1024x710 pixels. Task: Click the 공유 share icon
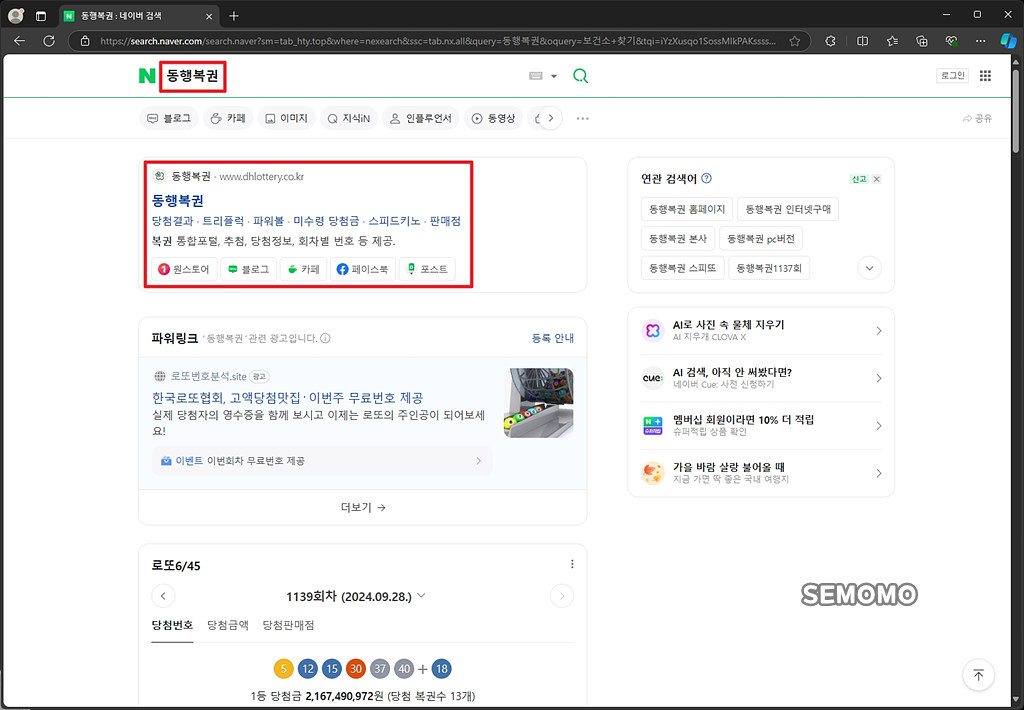pos(977,118)
